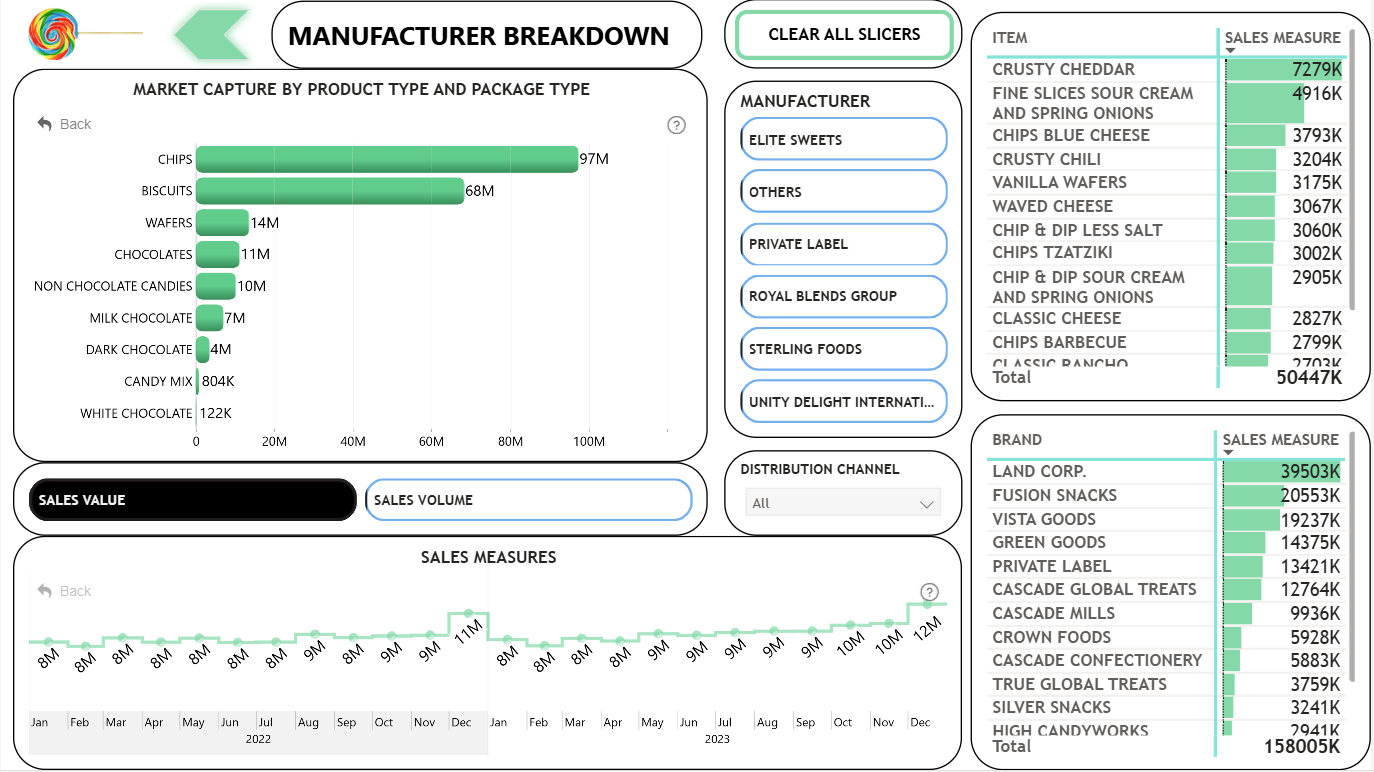The width and height of the screenshot is (1374, 772).
Task: Select the Vista Goods brand row
Action: click(1166, 519)
